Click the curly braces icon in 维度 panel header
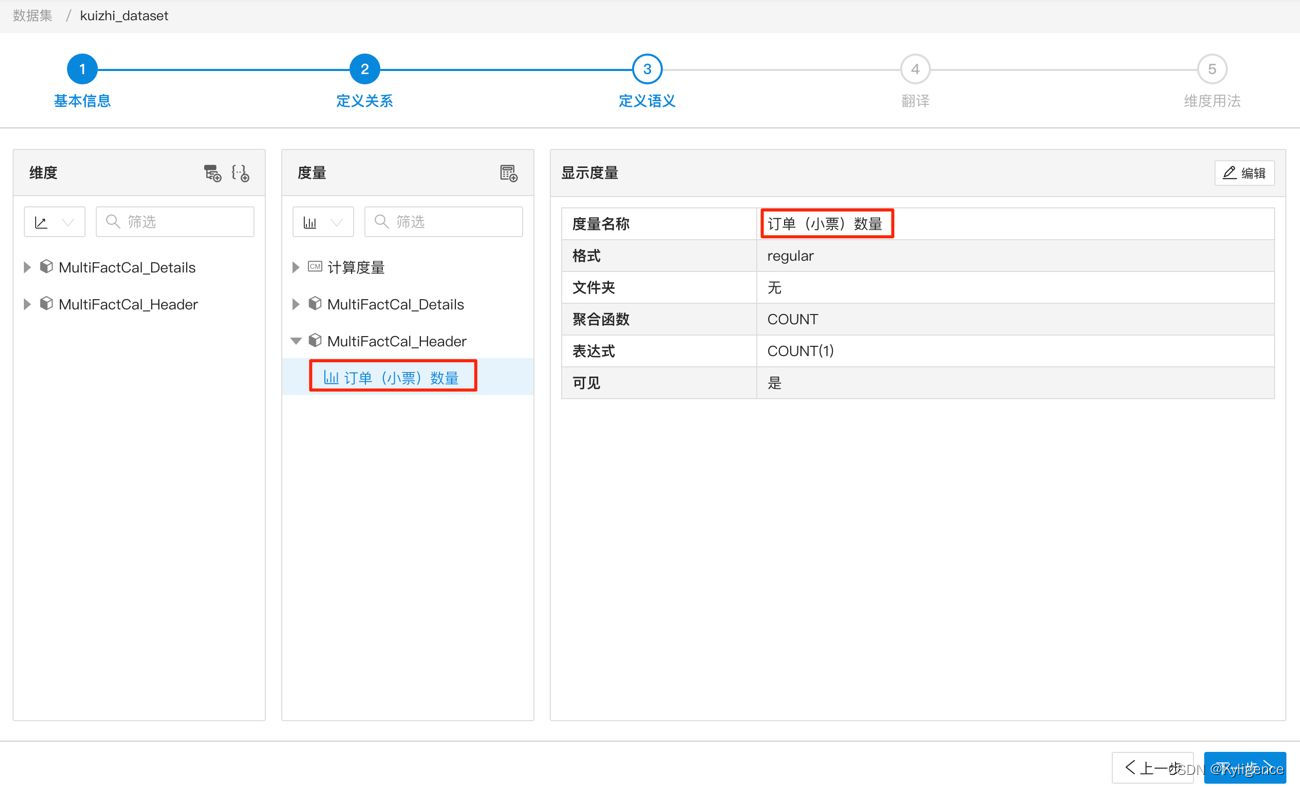1300x787 pixels. tap(240, 173)
